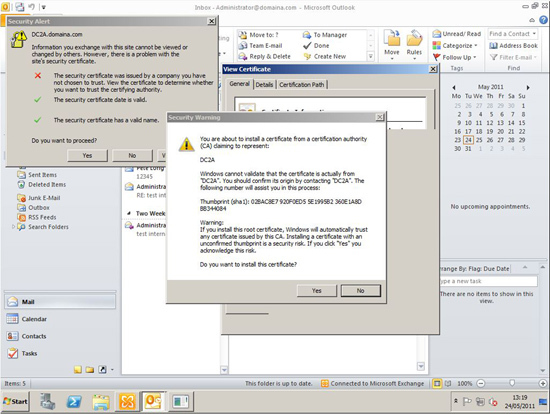Open PowerShell from the taskbar

click(74, 402)
